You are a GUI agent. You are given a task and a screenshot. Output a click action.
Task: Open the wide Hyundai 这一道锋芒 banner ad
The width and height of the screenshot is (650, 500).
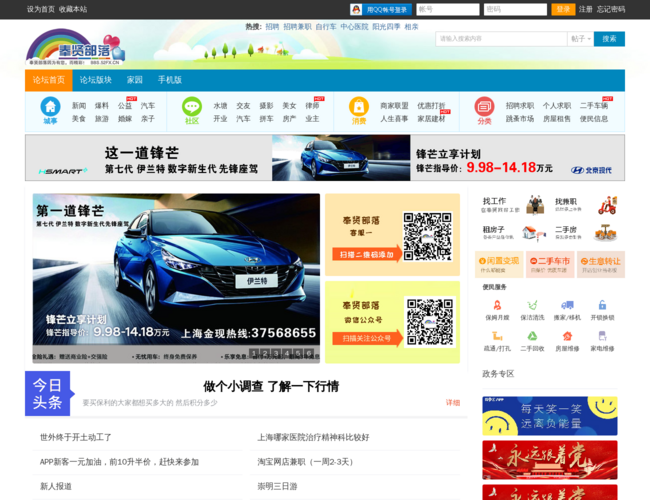click(325, 158)
